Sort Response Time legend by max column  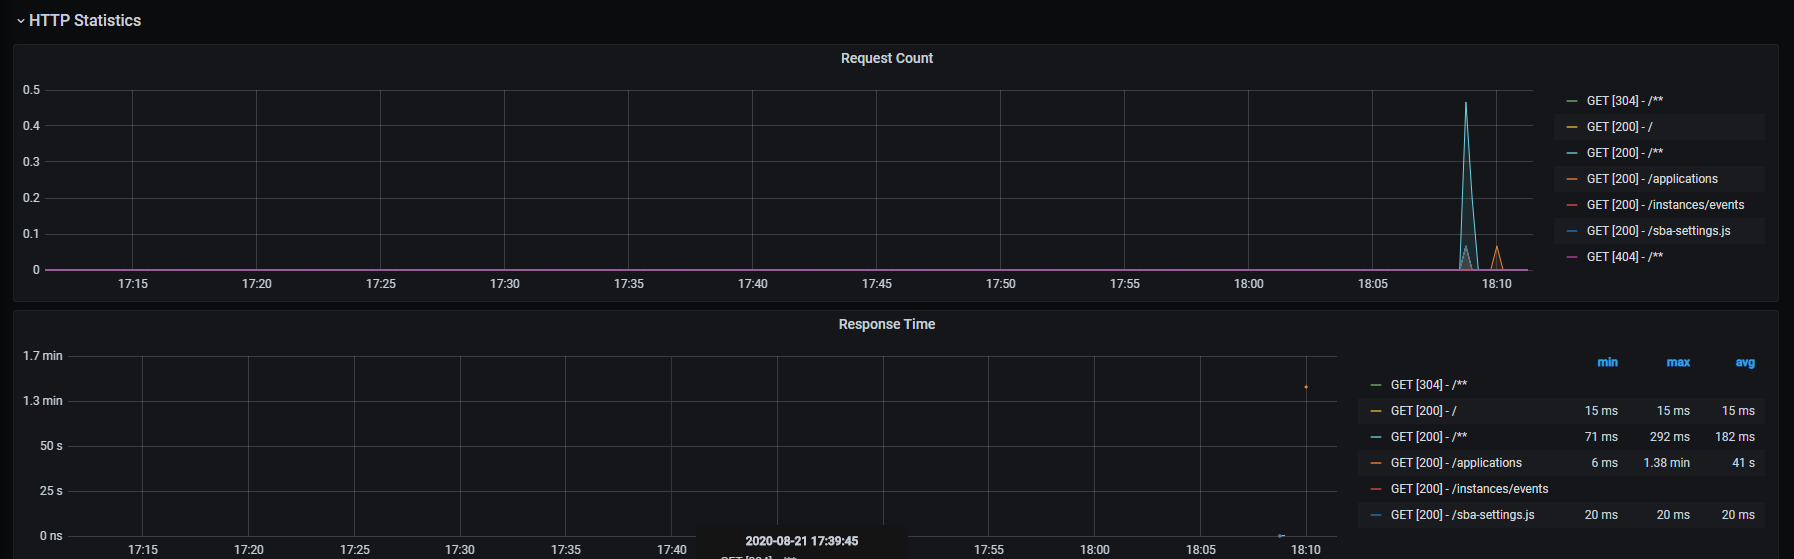[1678, 362]
